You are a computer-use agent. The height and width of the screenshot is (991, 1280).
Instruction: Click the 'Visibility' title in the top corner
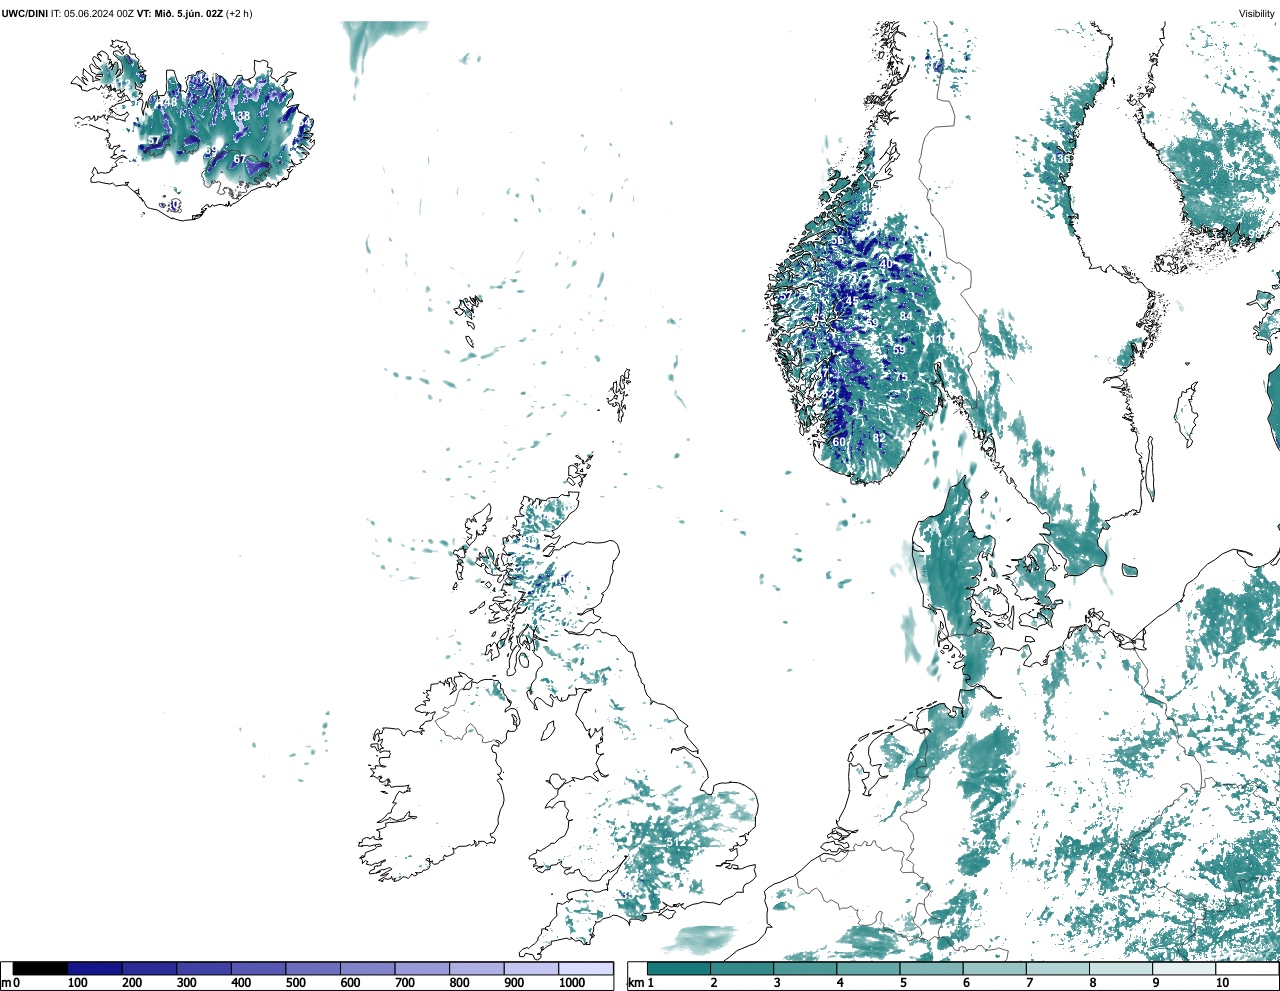1257,14
